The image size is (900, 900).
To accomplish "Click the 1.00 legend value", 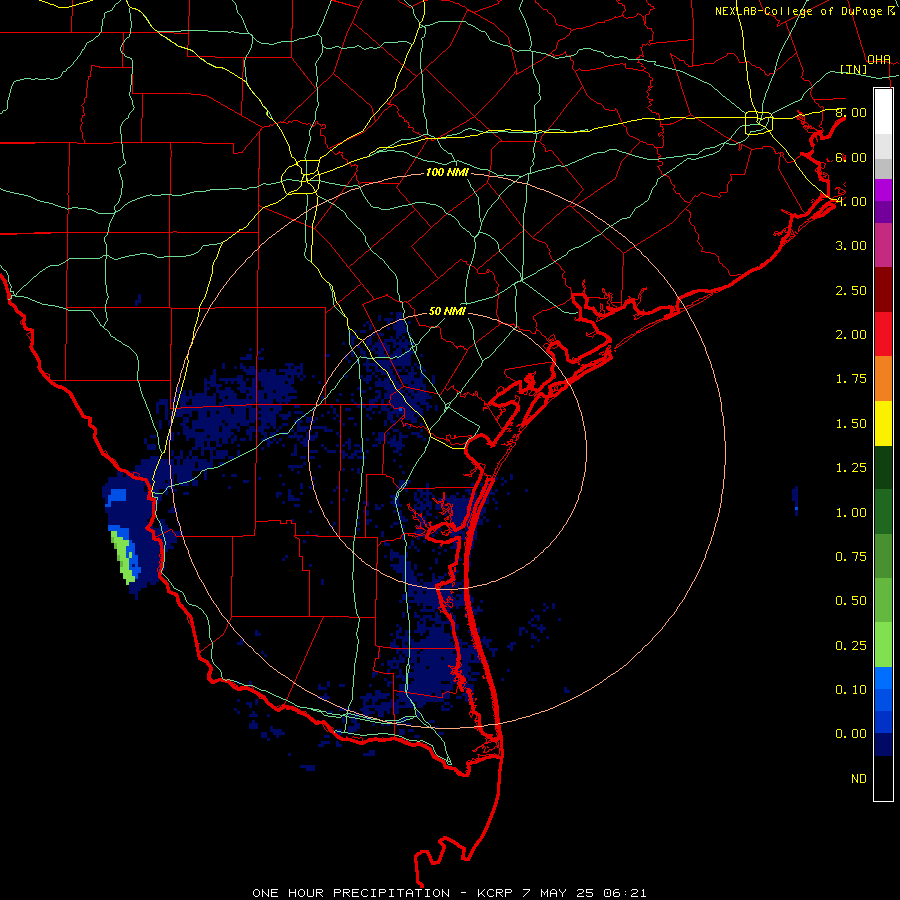I will 851,513.
